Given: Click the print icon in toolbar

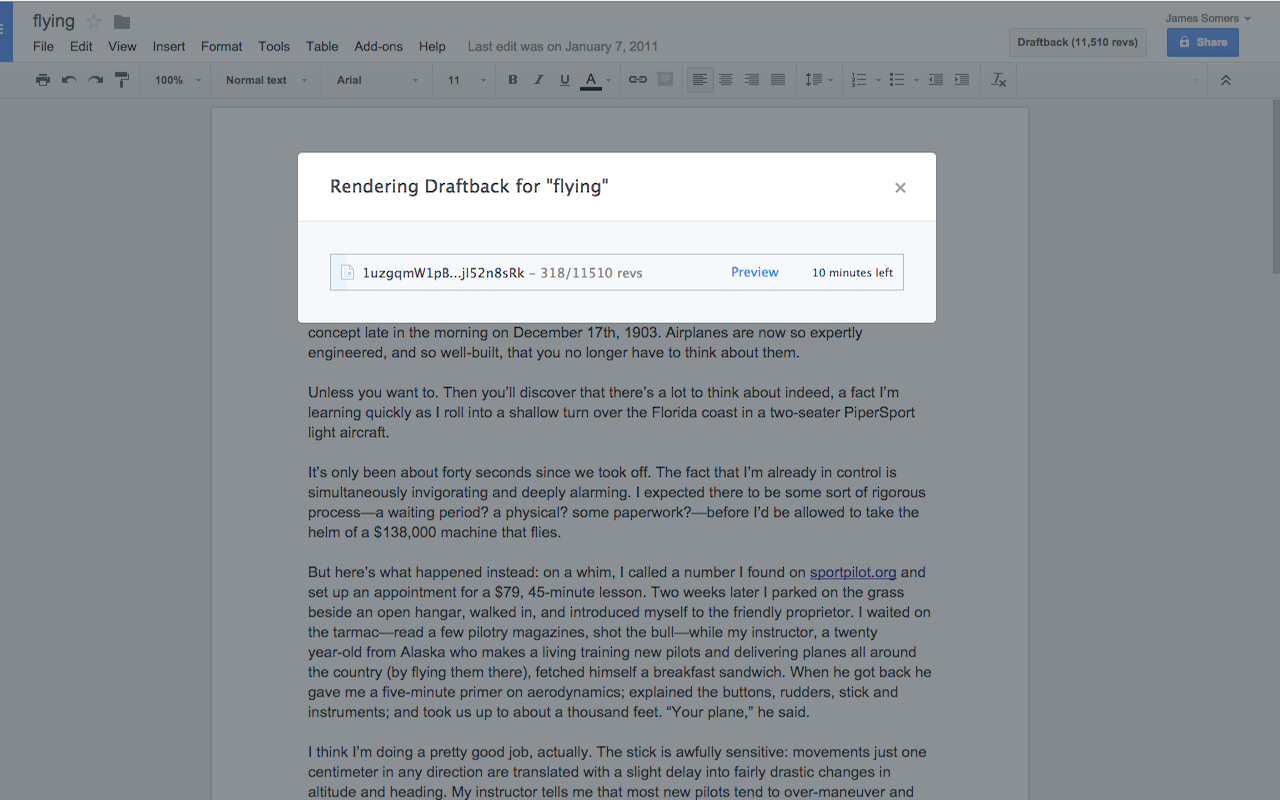Looking at the screenshot, I should [42, 80].
